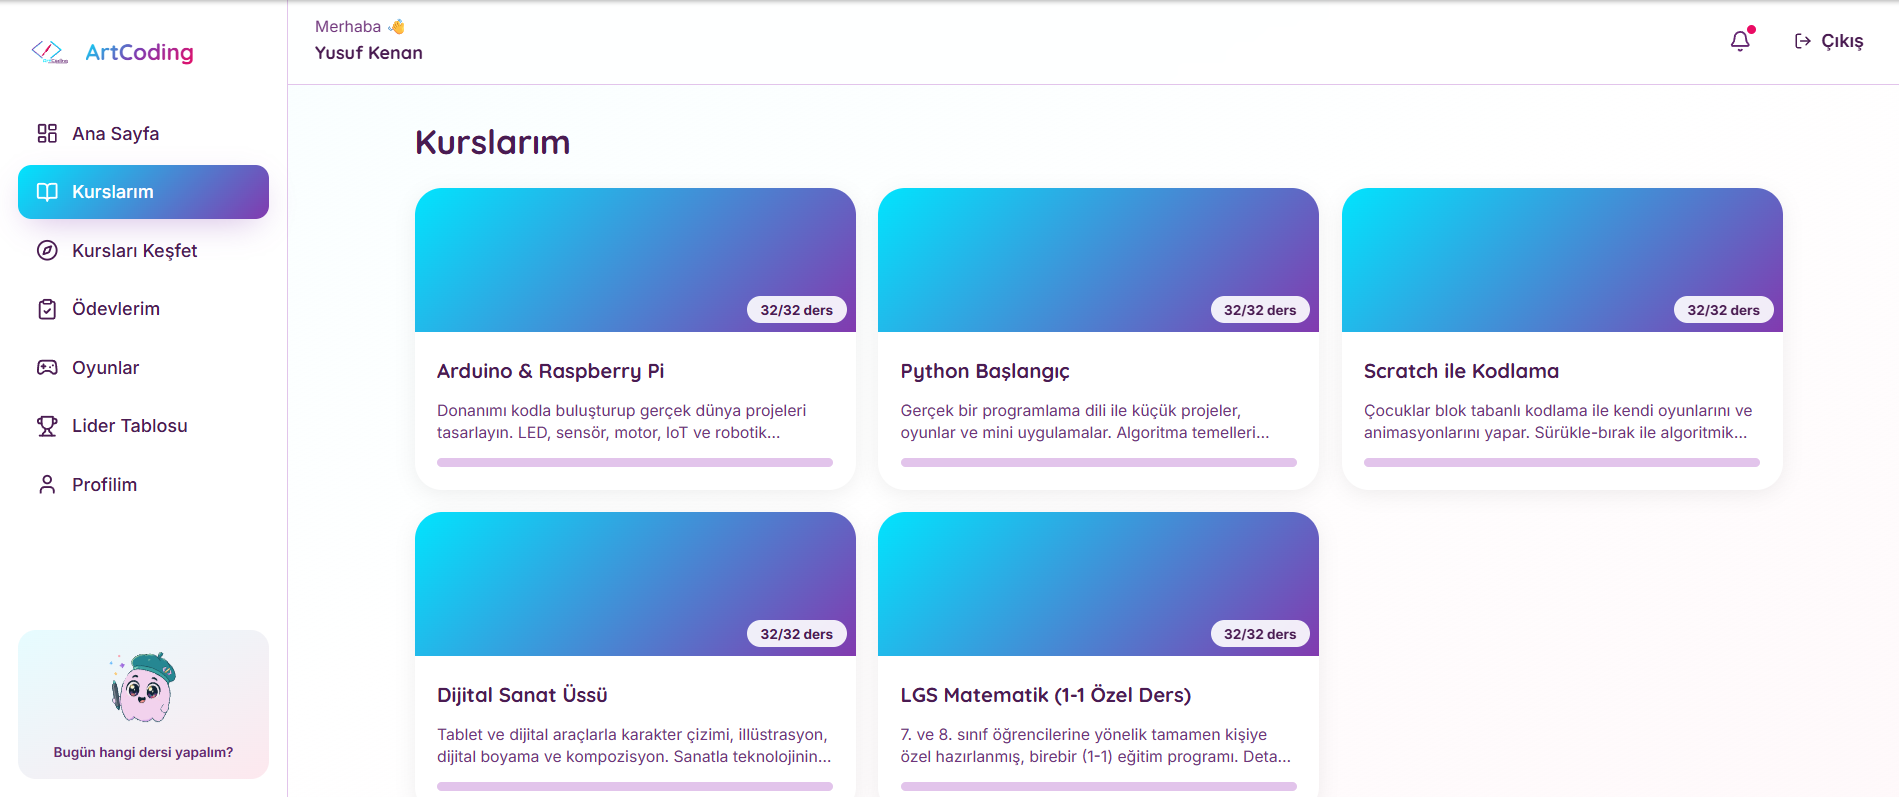Open the Profilim page
The image size is (1899, 797).
click(x=143, y=484)
